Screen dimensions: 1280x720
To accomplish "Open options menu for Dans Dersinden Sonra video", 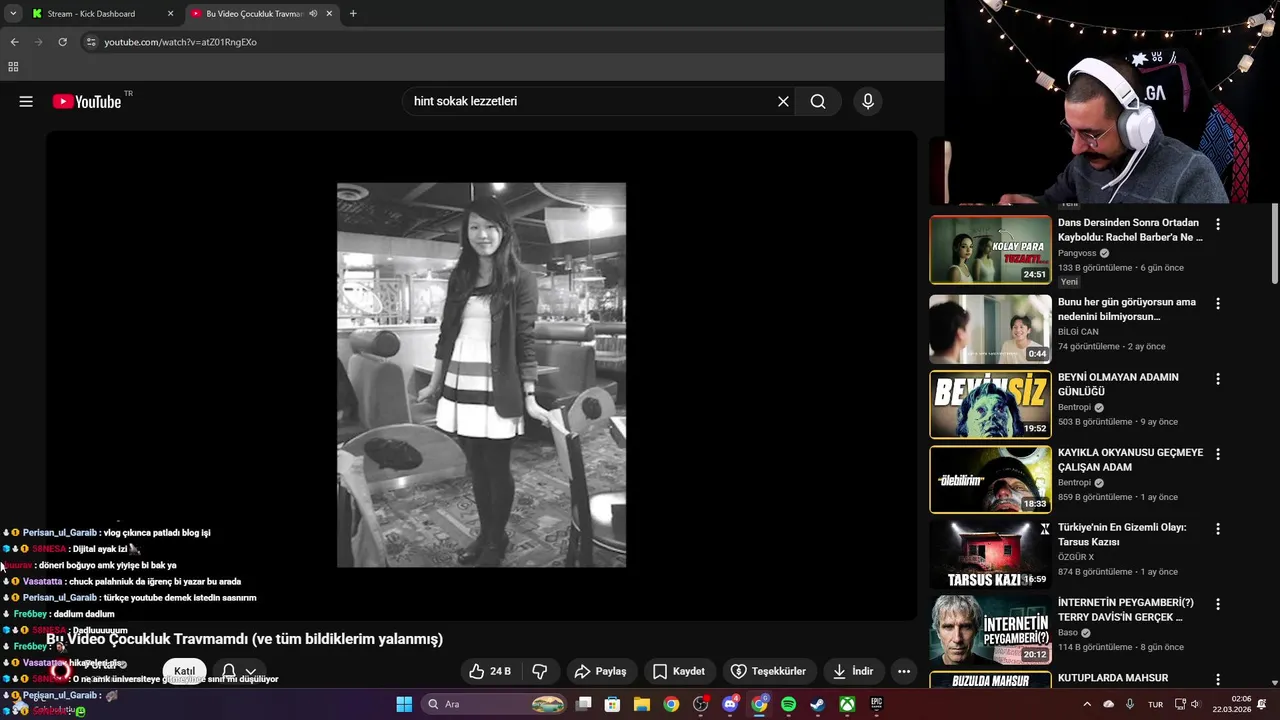I will point(1217,224).
